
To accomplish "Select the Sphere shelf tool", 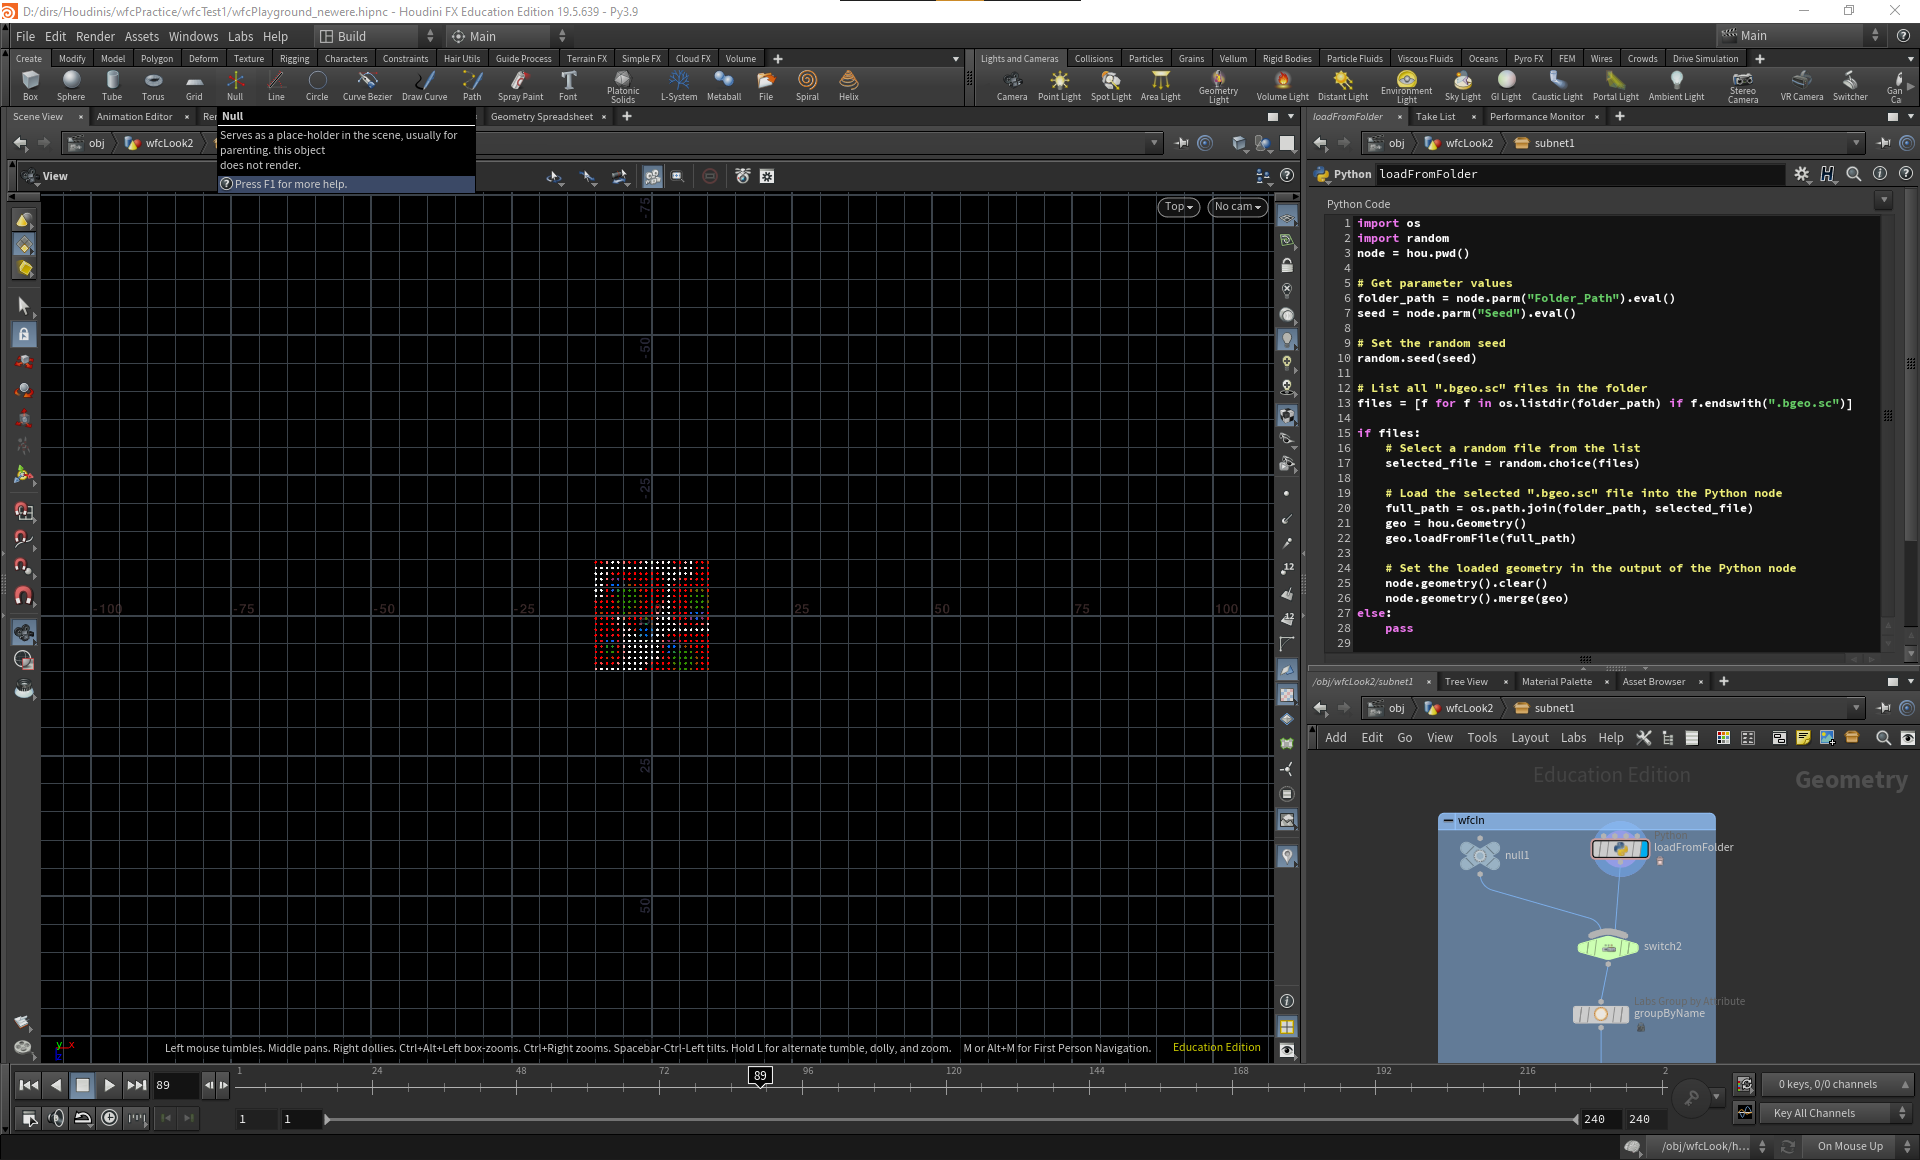I will tap(70, 85).
